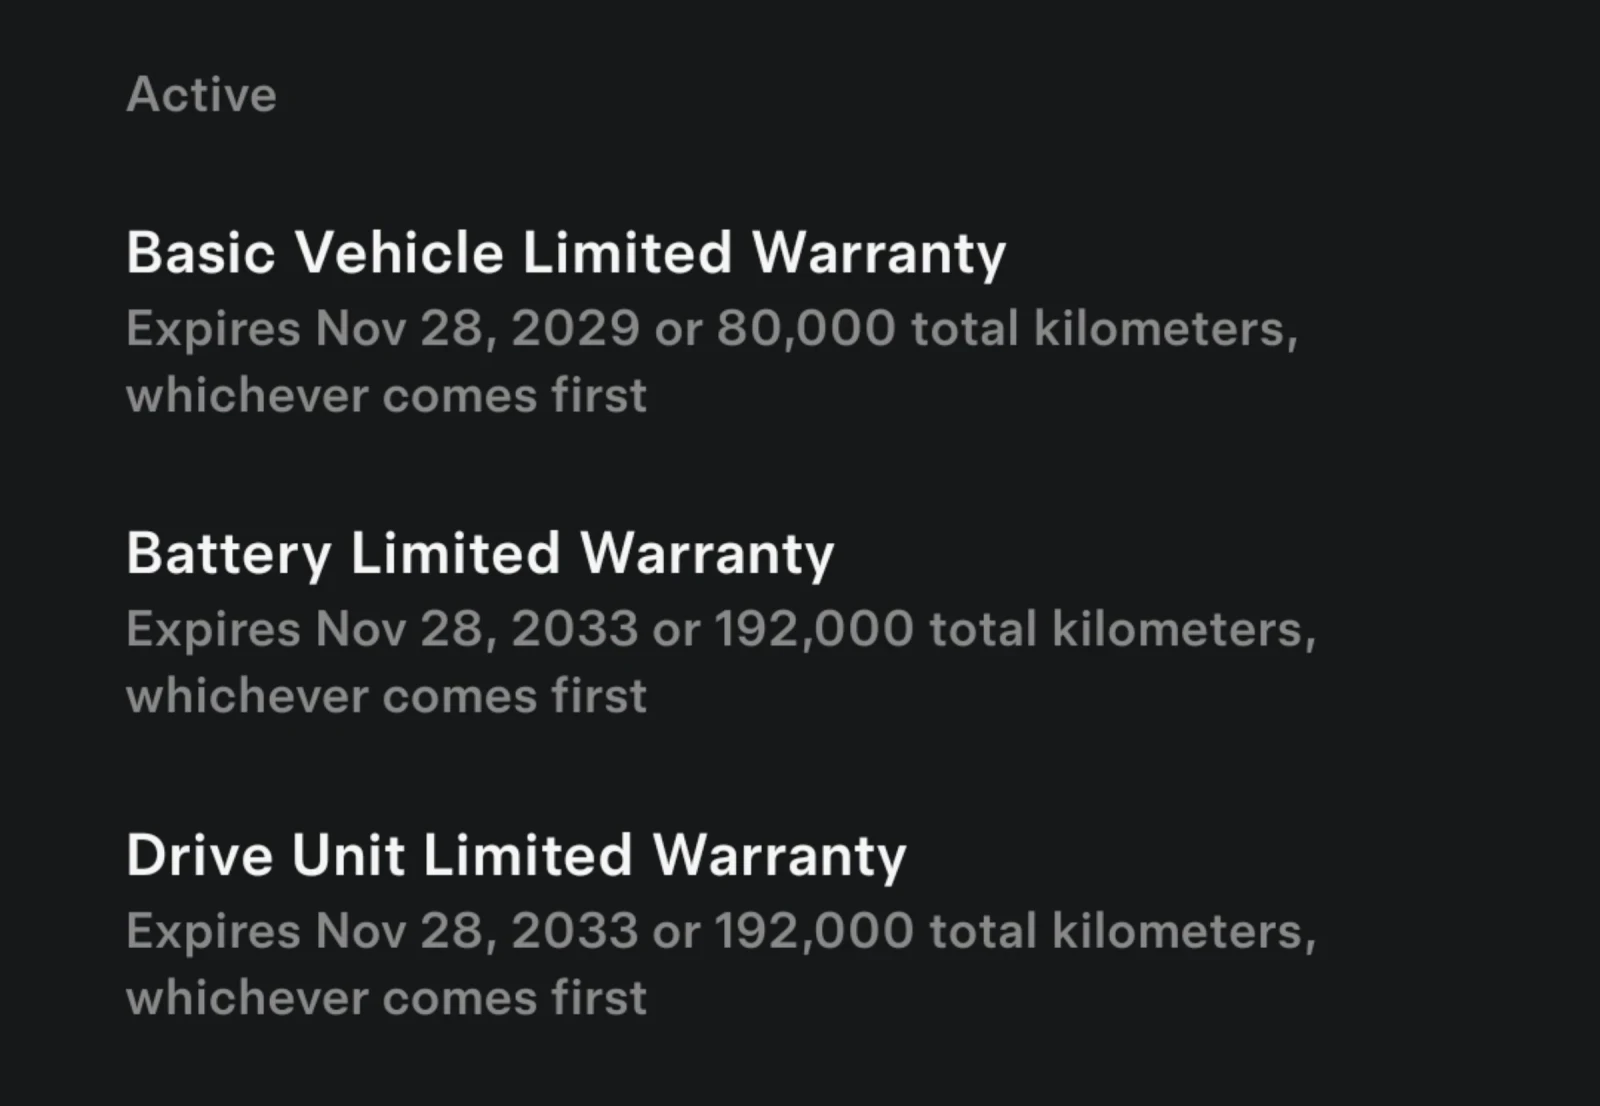The width and height of the screenshot is (1600, 1106).
Task: Click the word "Battery" in the second warranty title
Action: (x=228, y=554)
